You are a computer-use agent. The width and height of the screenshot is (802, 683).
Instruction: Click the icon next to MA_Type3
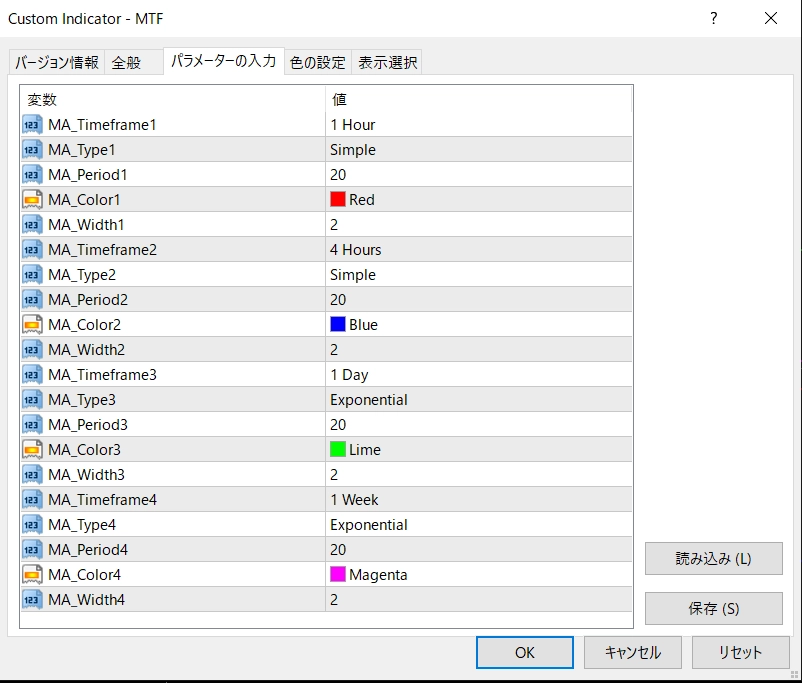point(32,400)
